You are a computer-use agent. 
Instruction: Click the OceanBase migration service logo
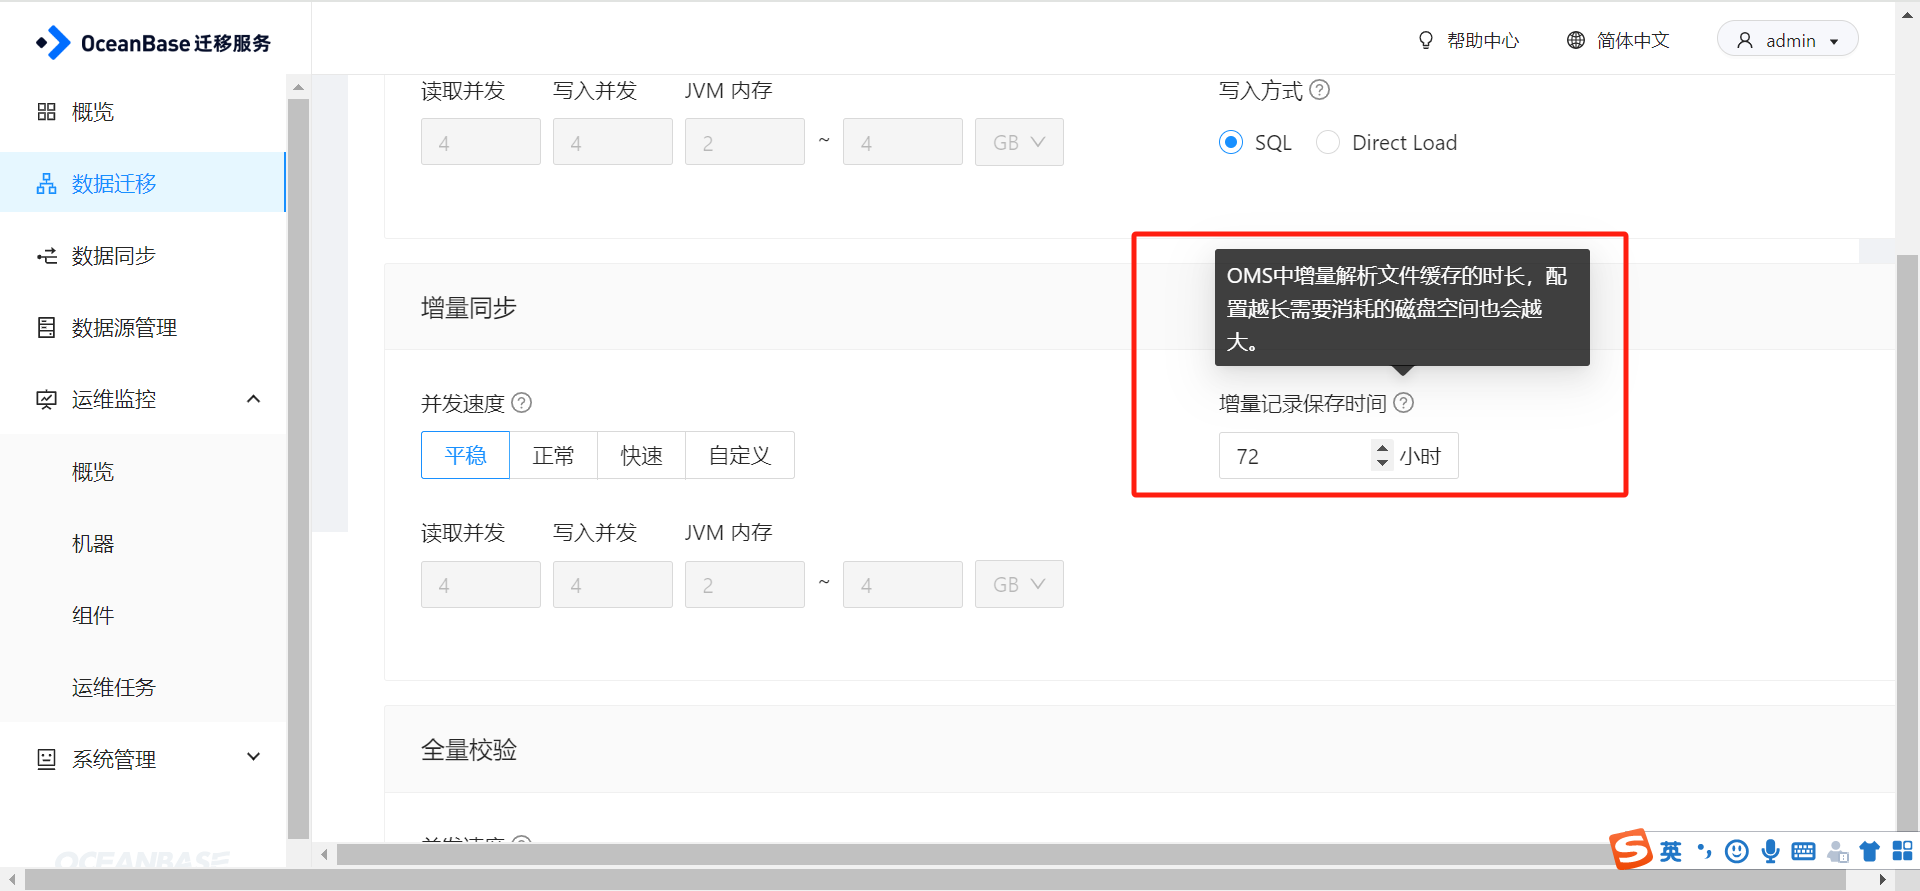click(x=153, y=43)
